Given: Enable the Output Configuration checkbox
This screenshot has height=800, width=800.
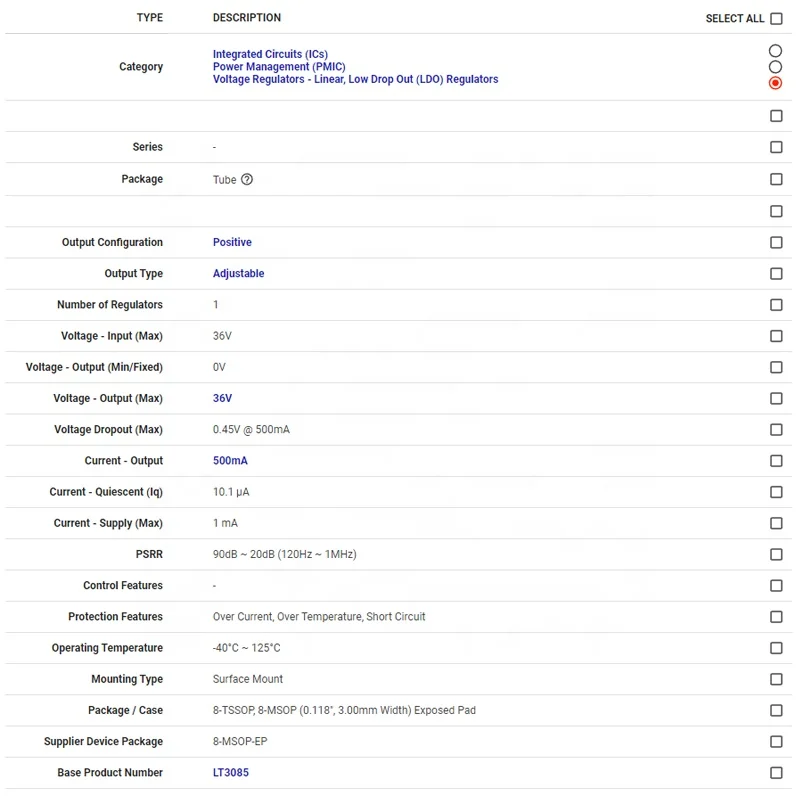Looking at the screenshot, I should (776, 242).
